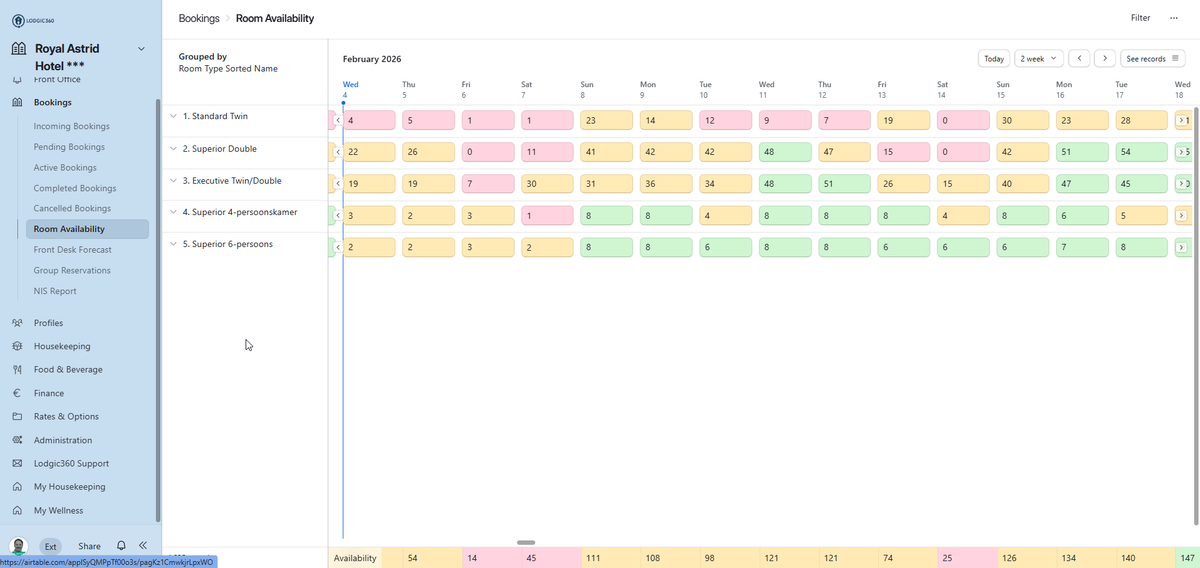Click Standard Twin cell 23 on Sun 8
1200x568 pixels.
coord(606,120)
